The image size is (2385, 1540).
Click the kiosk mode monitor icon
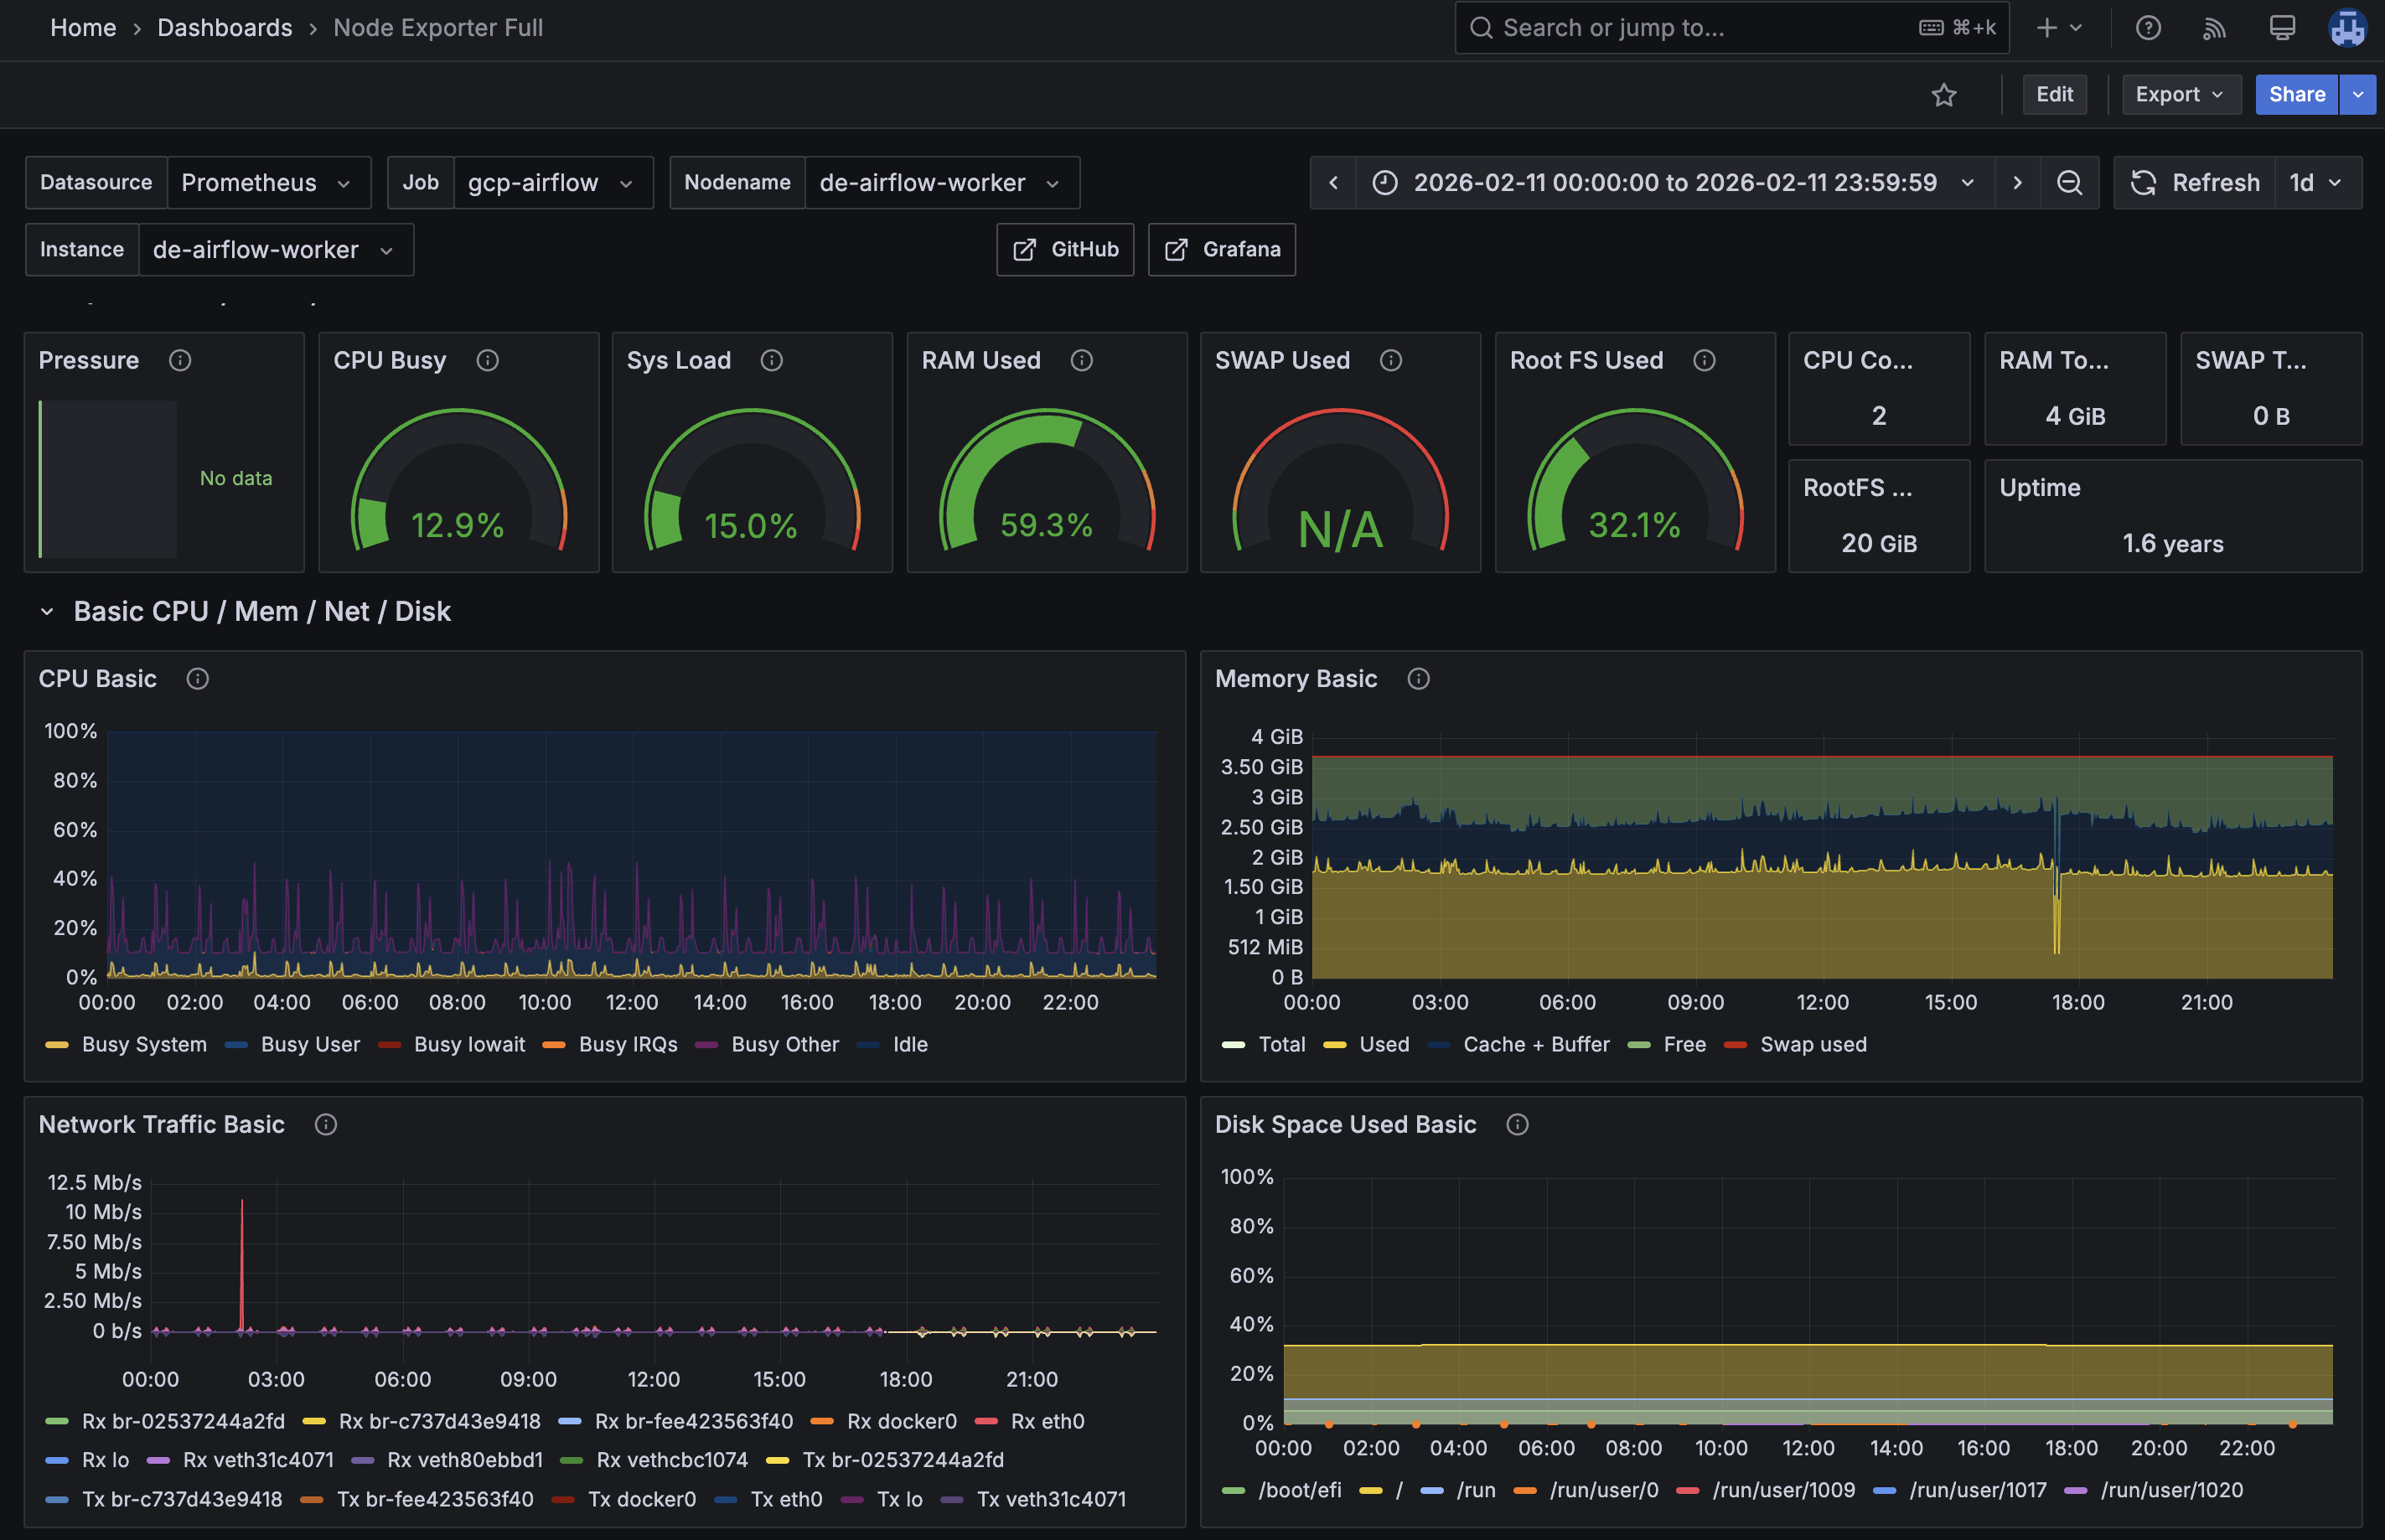point(2282,28)
